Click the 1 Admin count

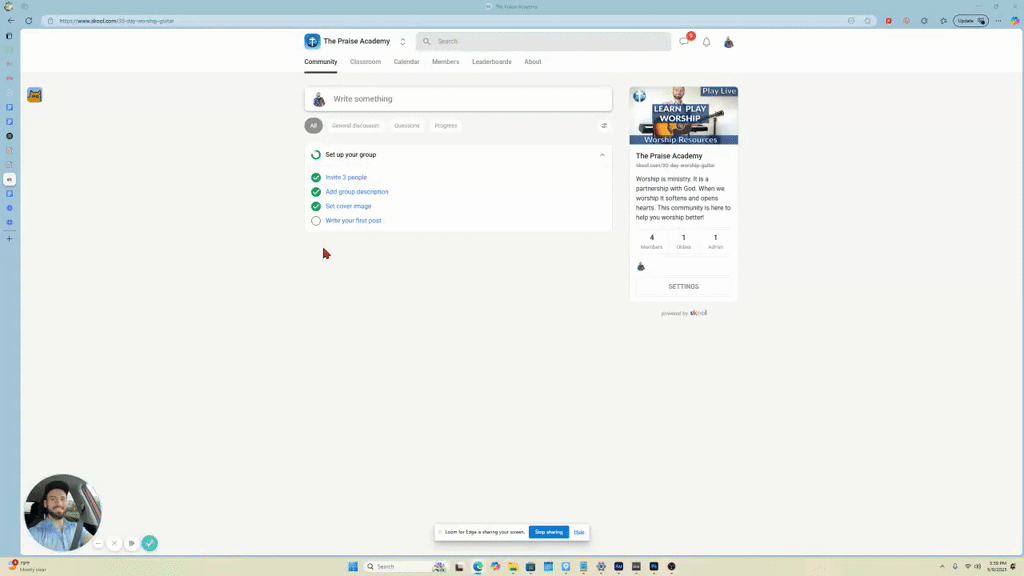tap(715, 242)
